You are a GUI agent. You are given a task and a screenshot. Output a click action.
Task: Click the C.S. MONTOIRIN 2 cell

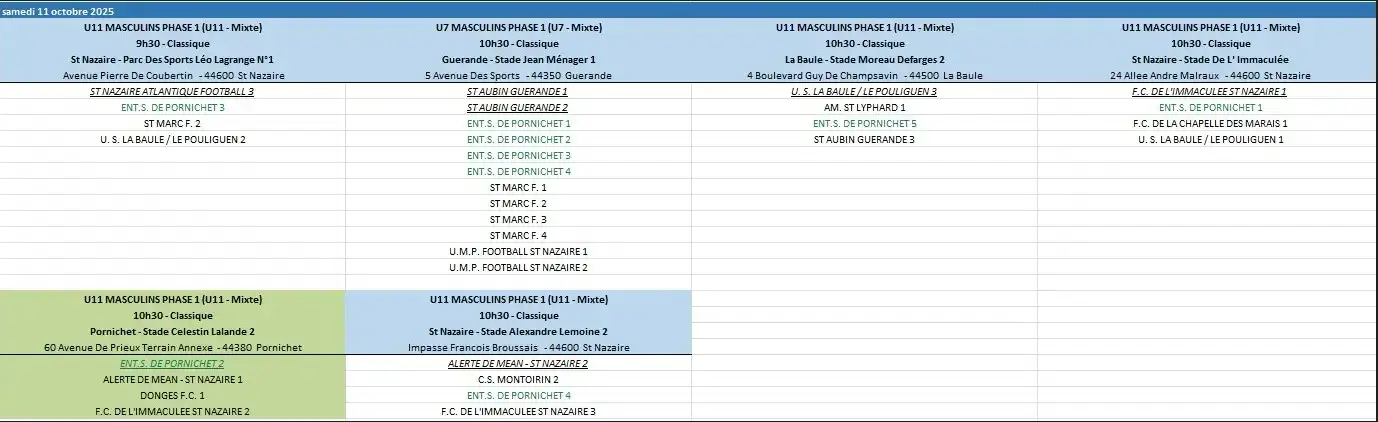[x=518, y=380]
